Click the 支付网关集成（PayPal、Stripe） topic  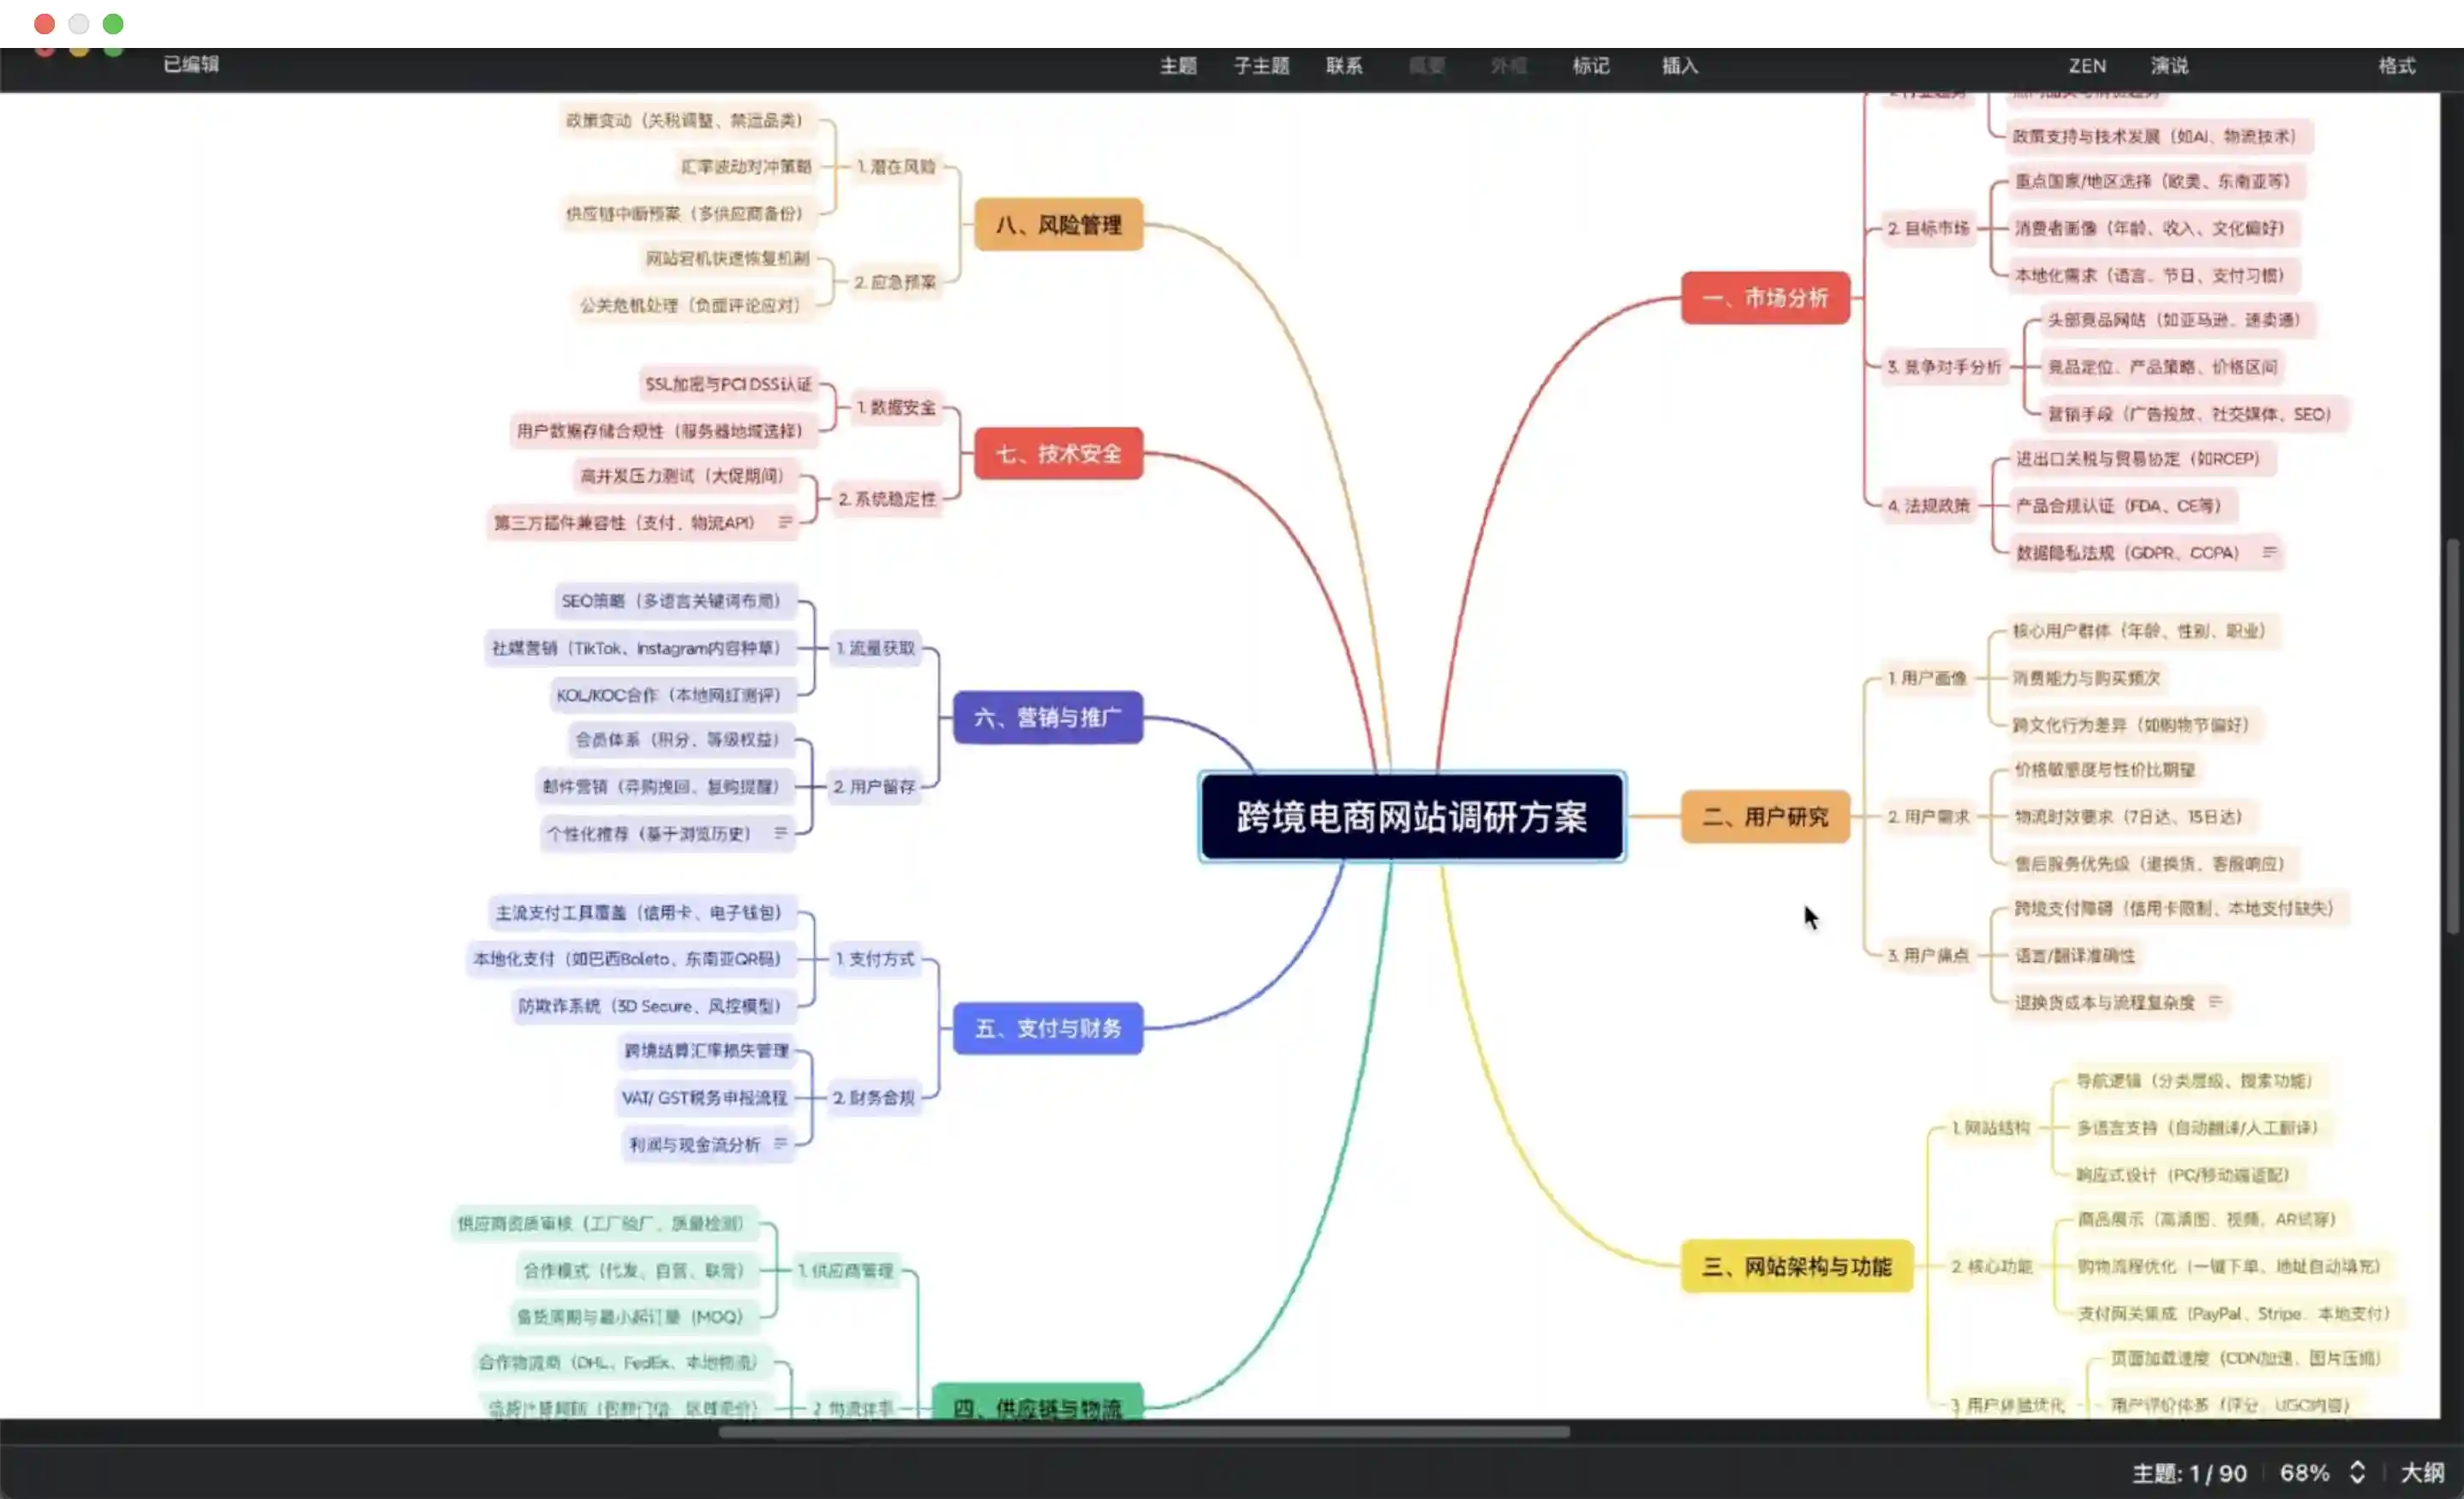coord(2238,1313)
